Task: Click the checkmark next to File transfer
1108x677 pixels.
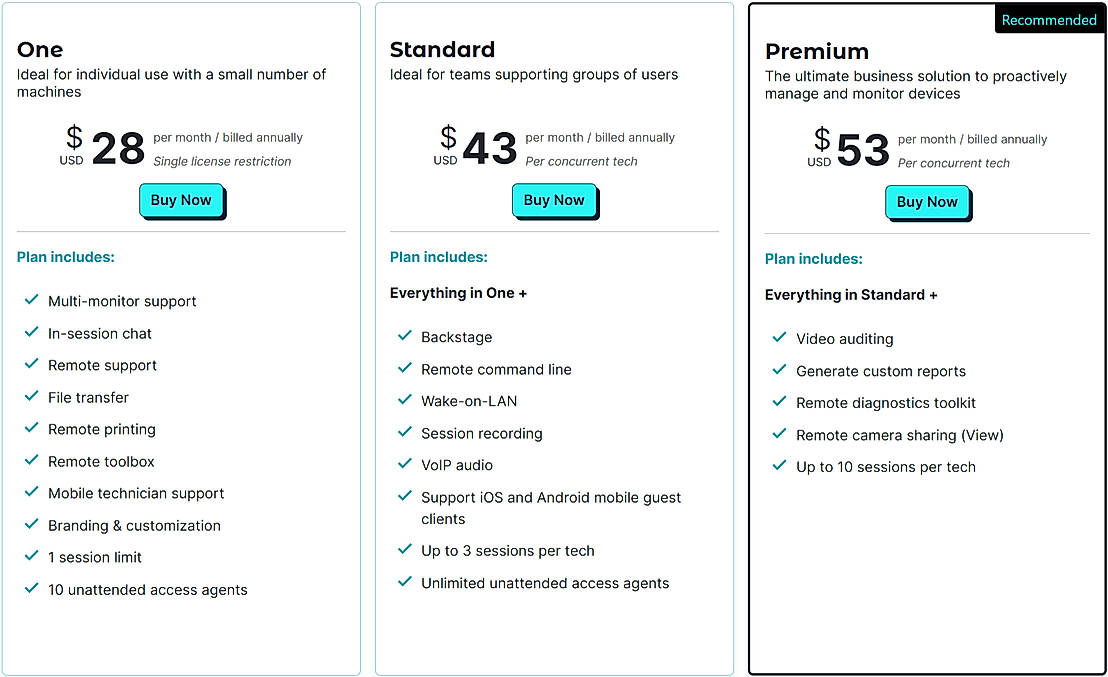Action: (31, 396)
